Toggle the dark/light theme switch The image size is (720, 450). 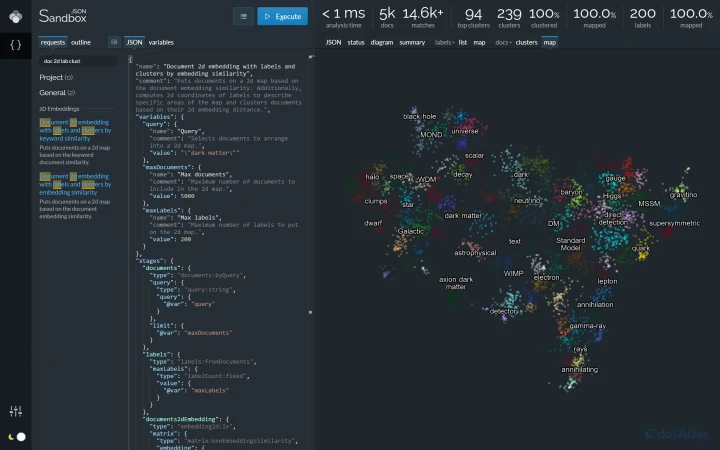pyautogui.click(x=17, y=437)
